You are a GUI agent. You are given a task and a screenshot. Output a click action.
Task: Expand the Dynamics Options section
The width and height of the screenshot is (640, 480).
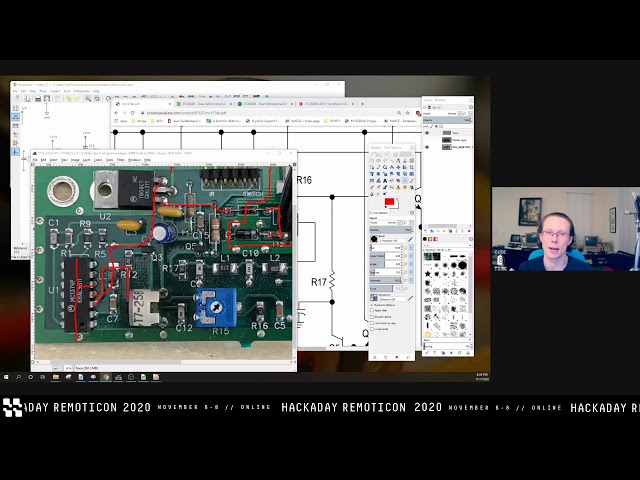(x=371, y=305)
